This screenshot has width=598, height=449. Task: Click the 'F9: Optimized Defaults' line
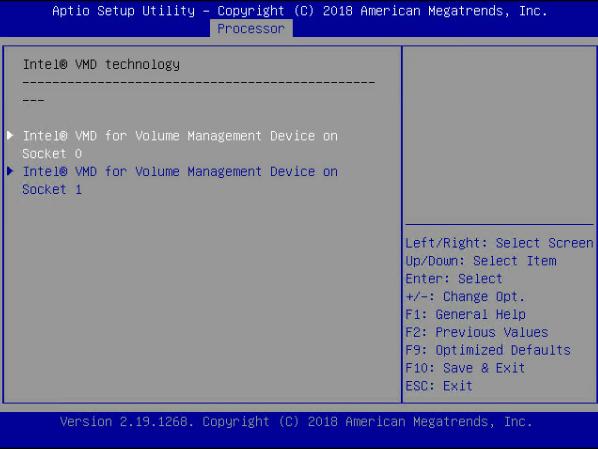coord(488,350)
